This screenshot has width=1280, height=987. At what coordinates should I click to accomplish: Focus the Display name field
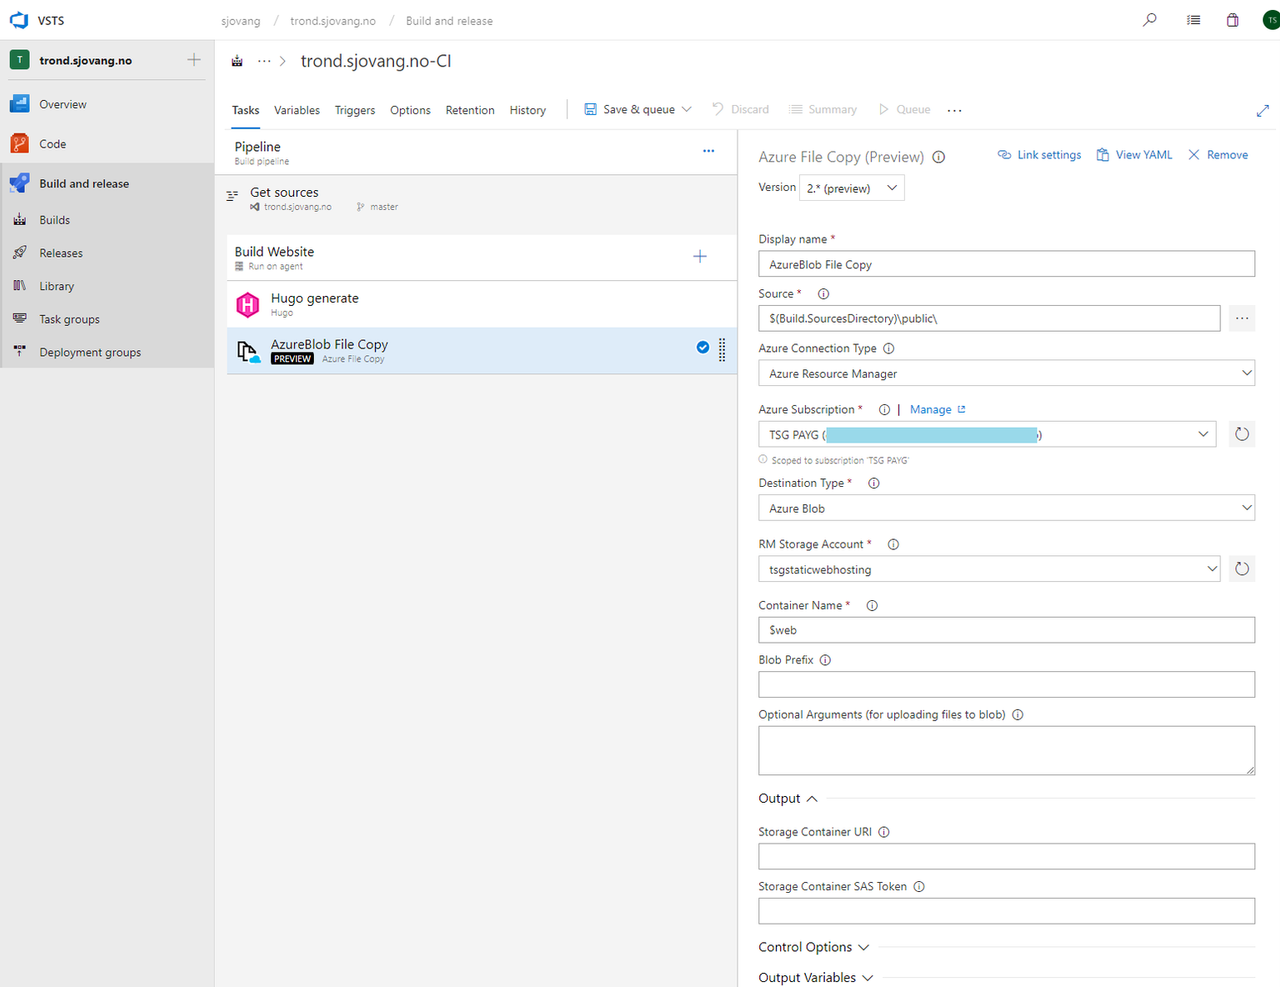point(1007,264)
